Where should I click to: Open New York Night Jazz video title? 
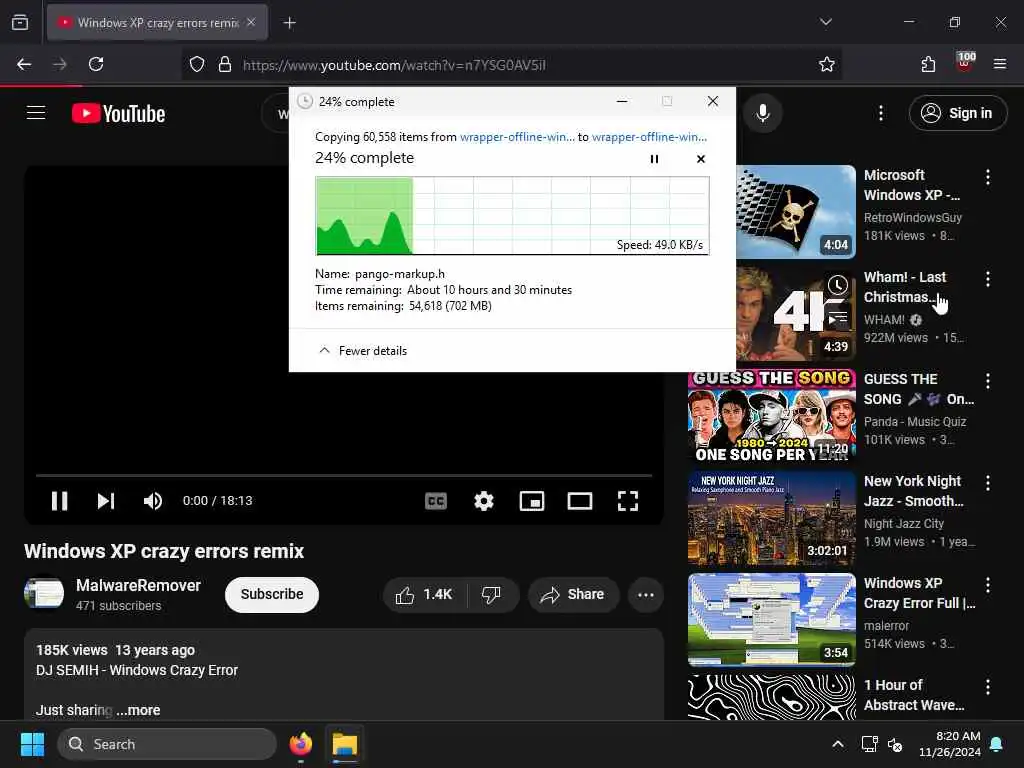pyautogui.click(x=913, y=491)
